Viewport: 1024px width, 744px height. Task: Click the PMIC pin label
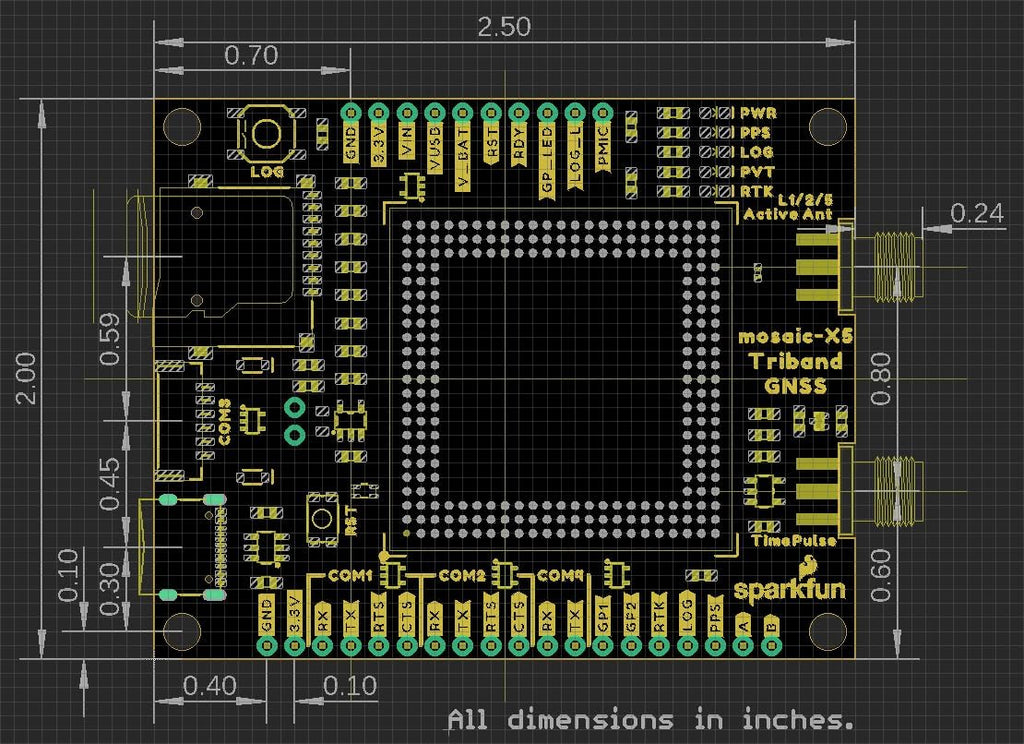pos(603,148)
